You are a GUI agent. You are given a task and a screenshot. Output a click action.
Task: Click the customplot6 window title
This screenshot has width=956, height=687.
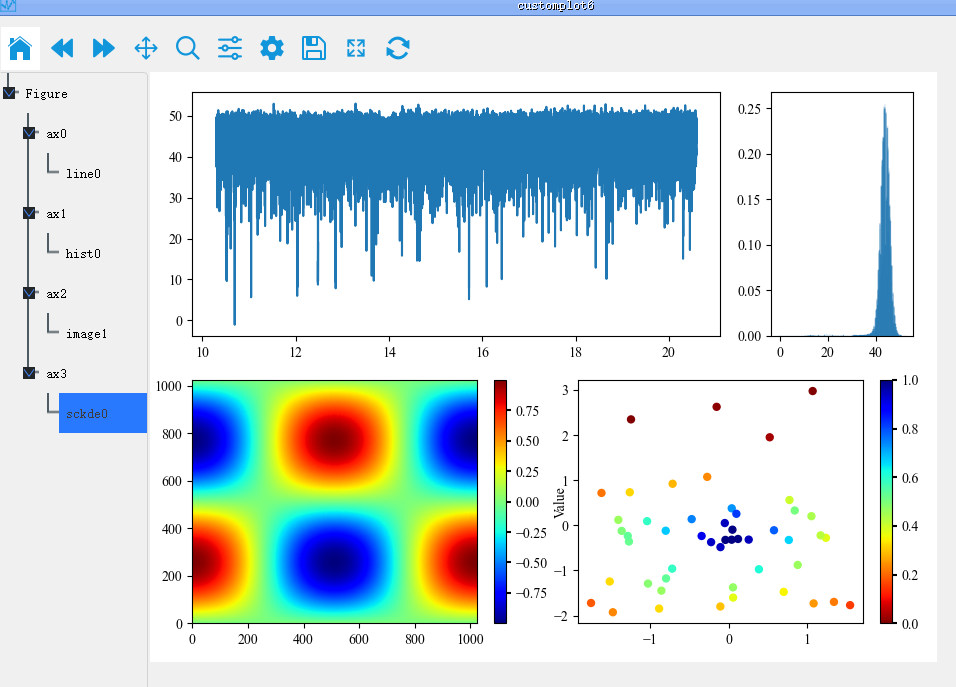tap(555, 6)
